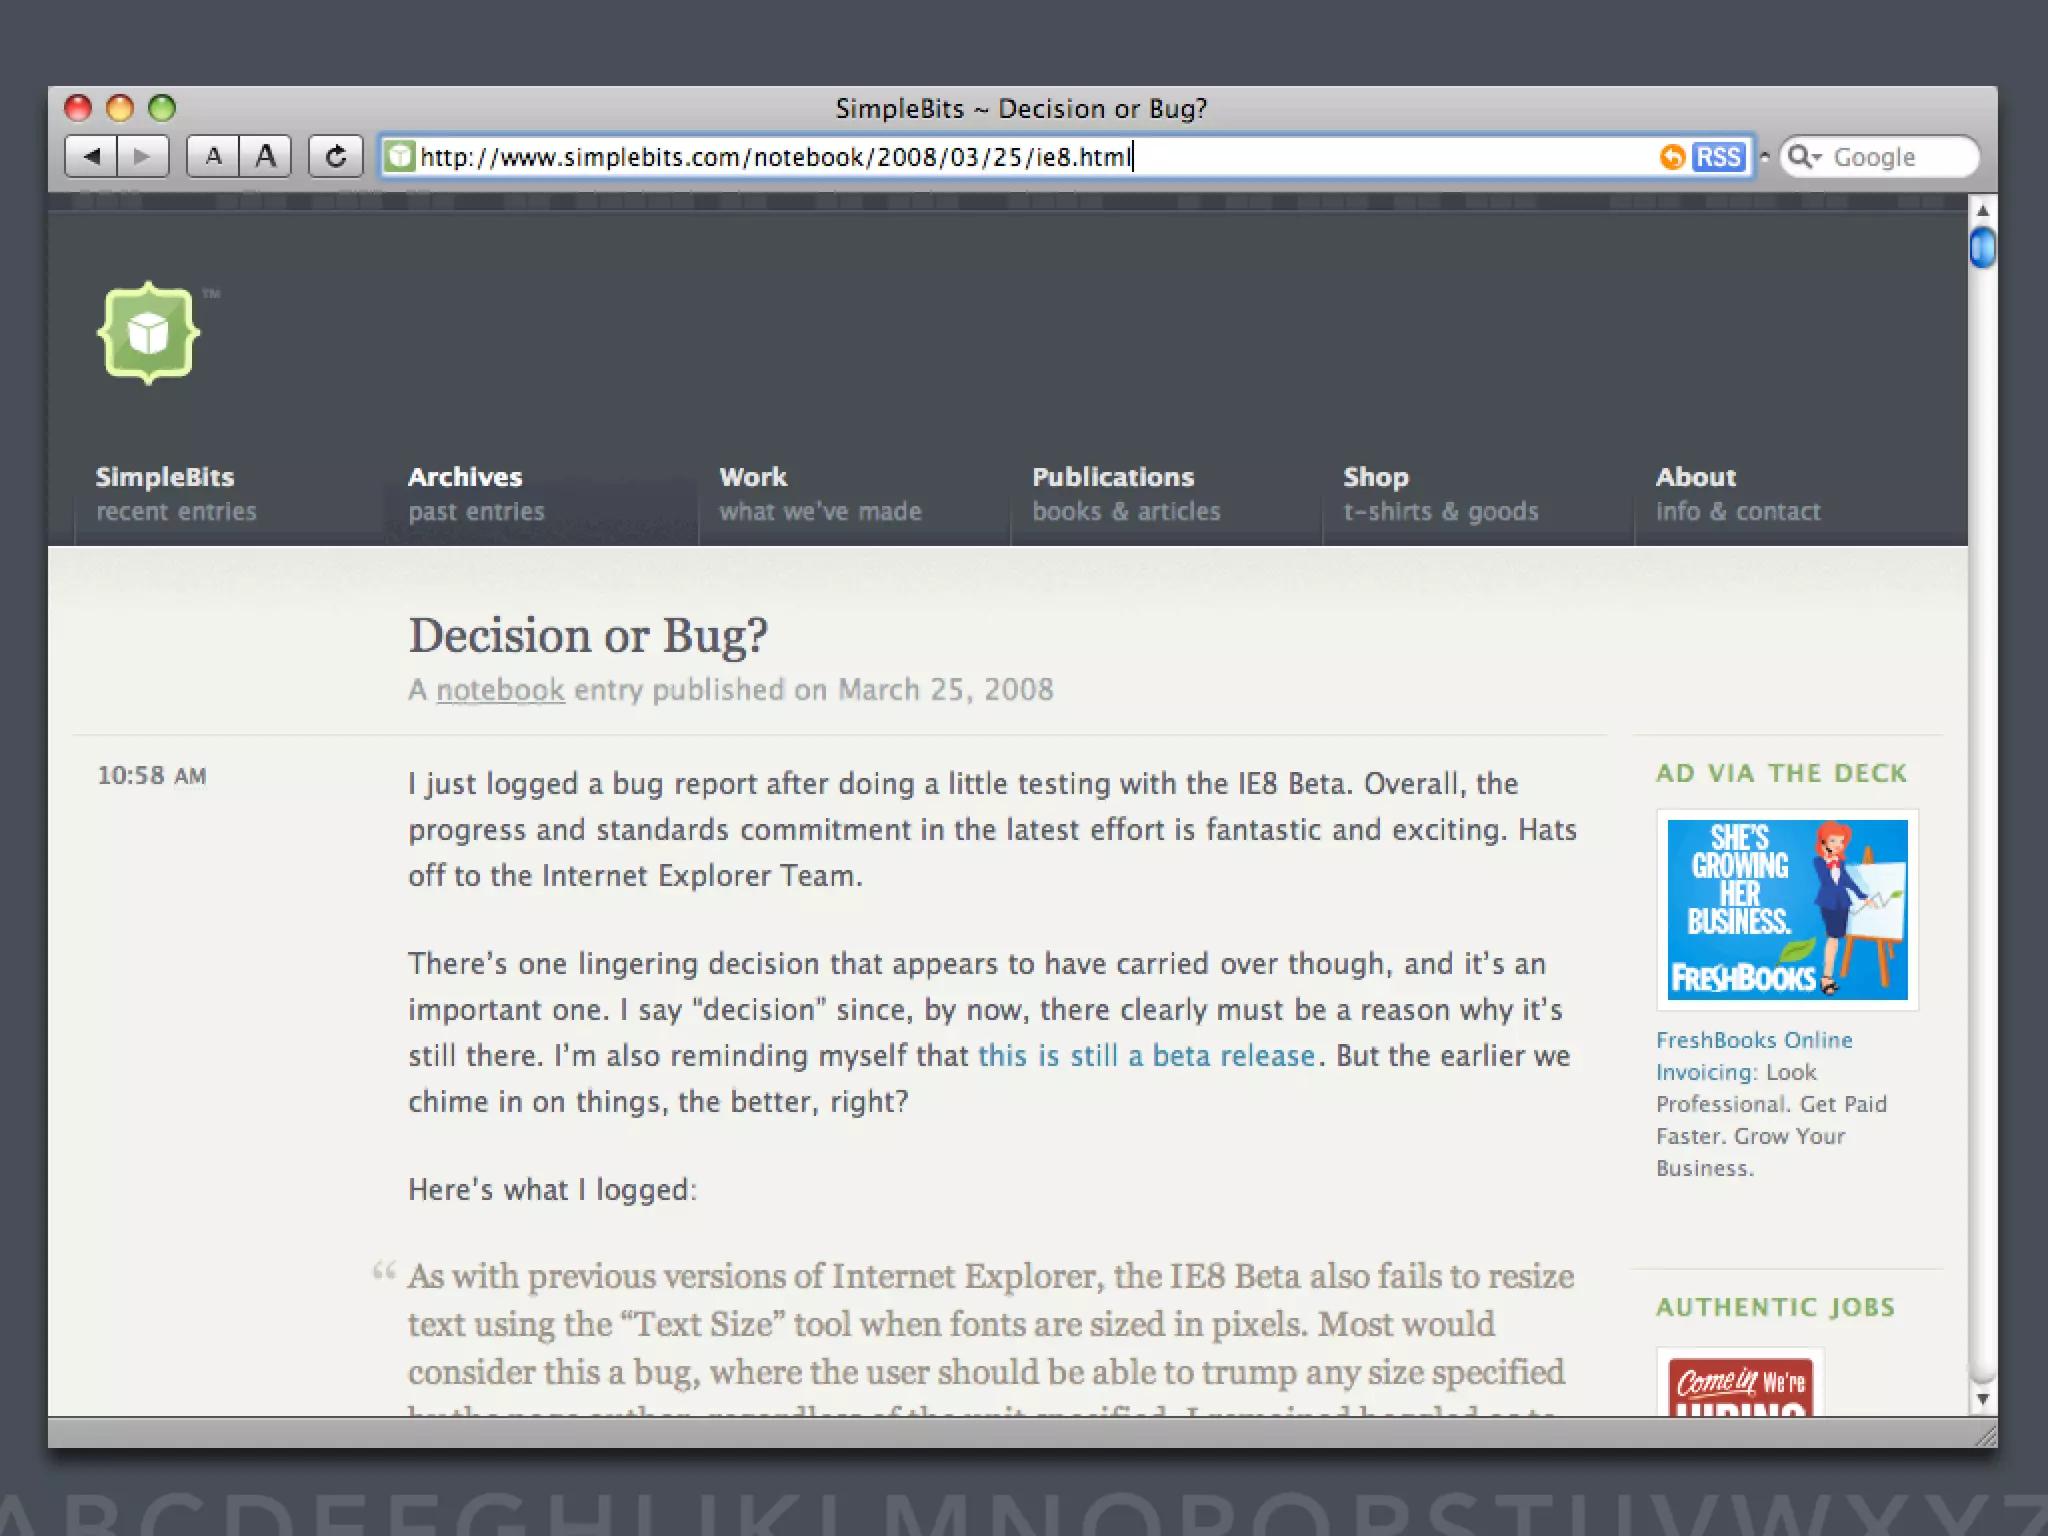Click the browser forward arrow button

(x=143, y=157)
